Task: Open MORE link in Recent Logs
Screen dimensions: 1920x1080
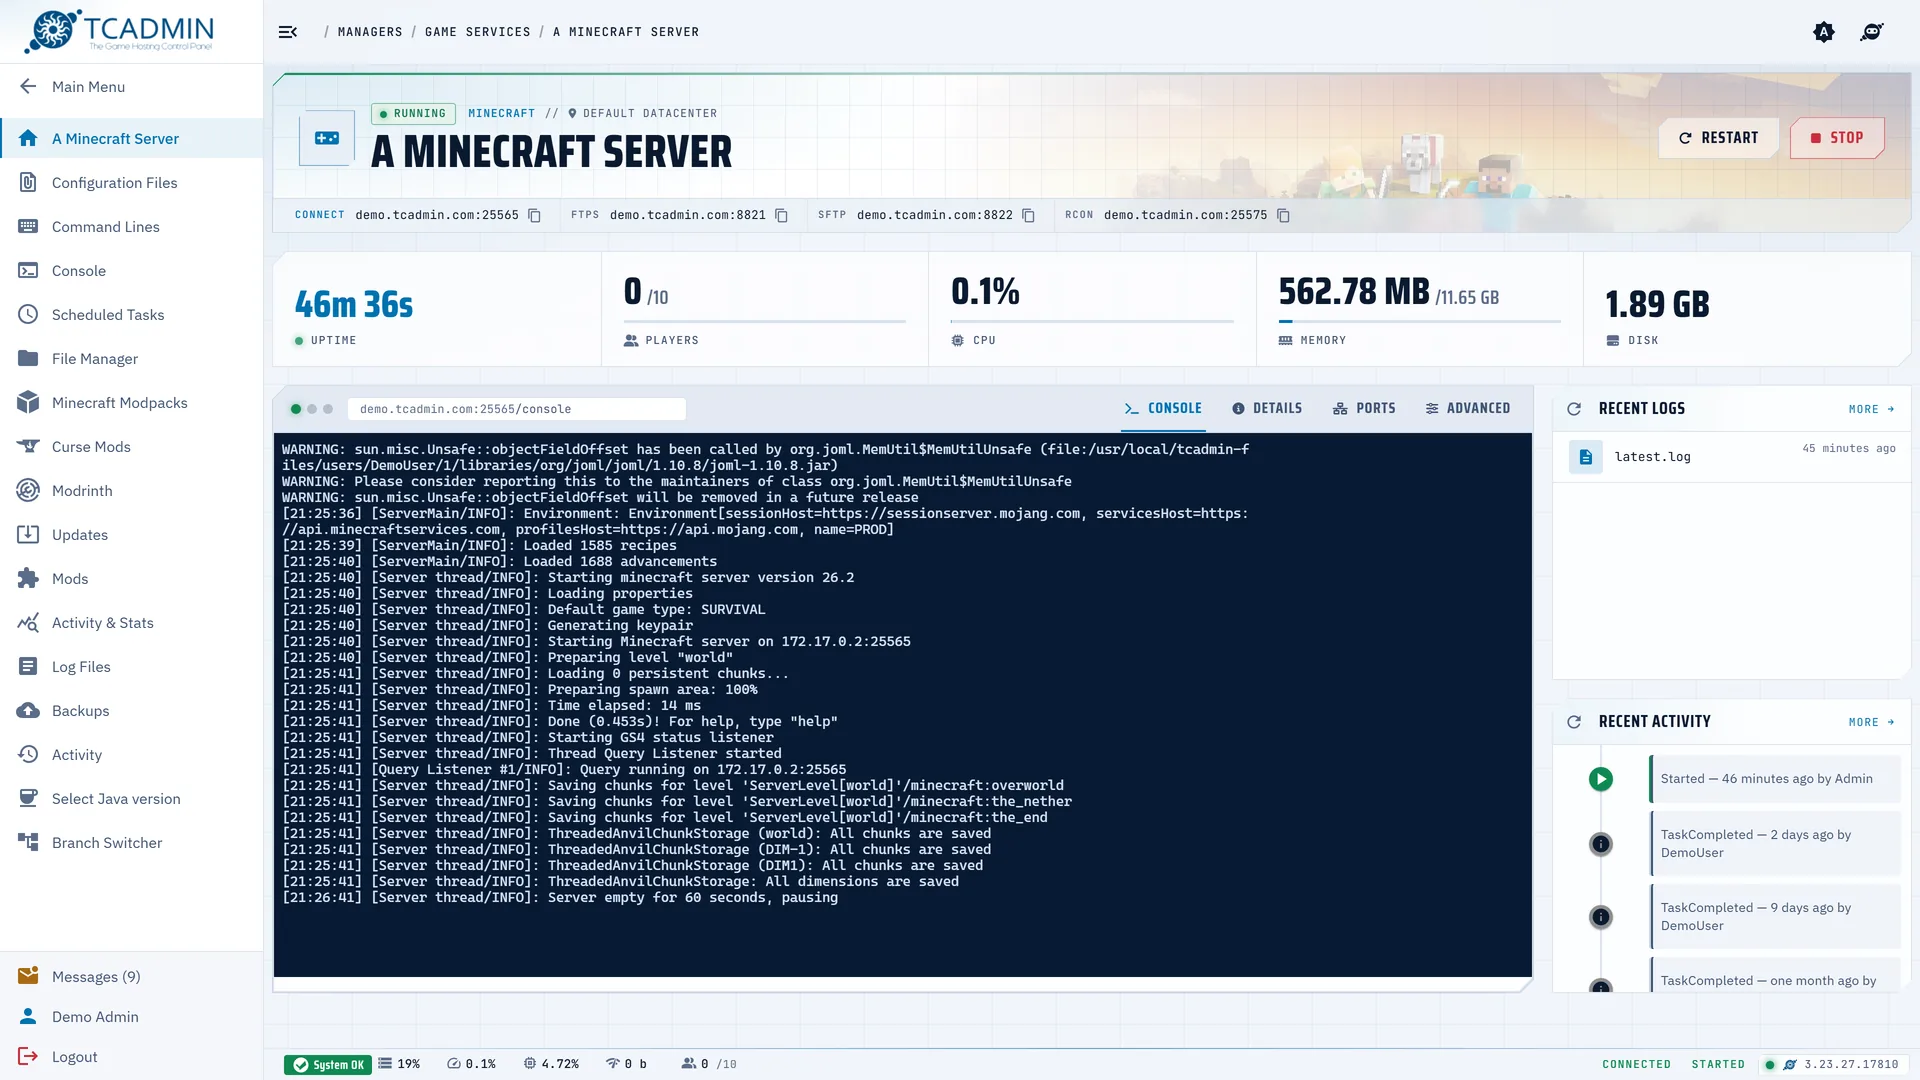Action: pyautogui.click(x=1871, y=409)
